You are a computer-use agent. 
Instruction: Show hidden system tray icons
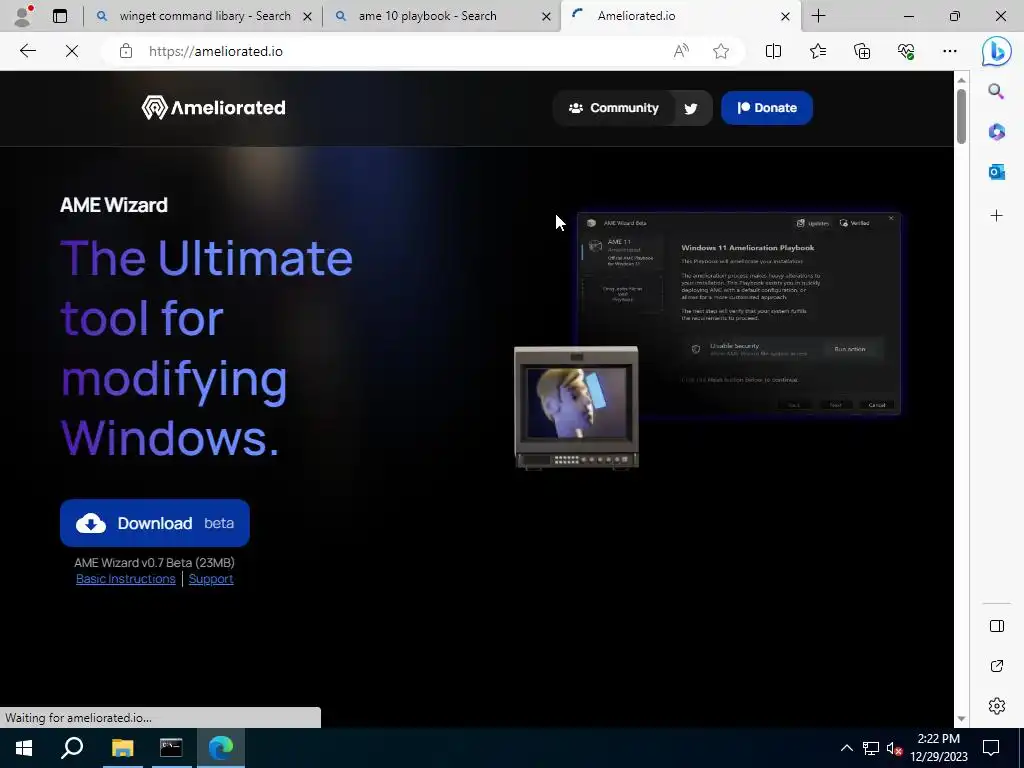(846, 748)
